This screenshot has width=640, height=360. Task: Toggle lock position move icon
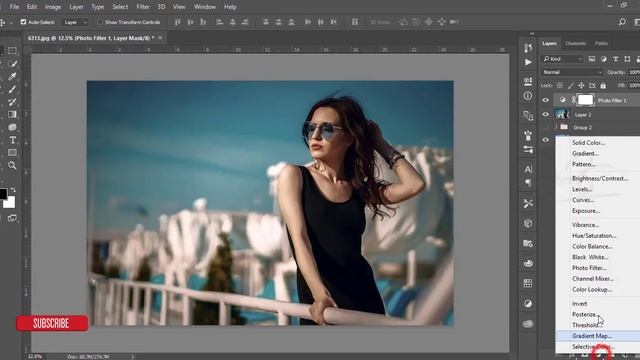pyautogui.click(x=581, y=86)
